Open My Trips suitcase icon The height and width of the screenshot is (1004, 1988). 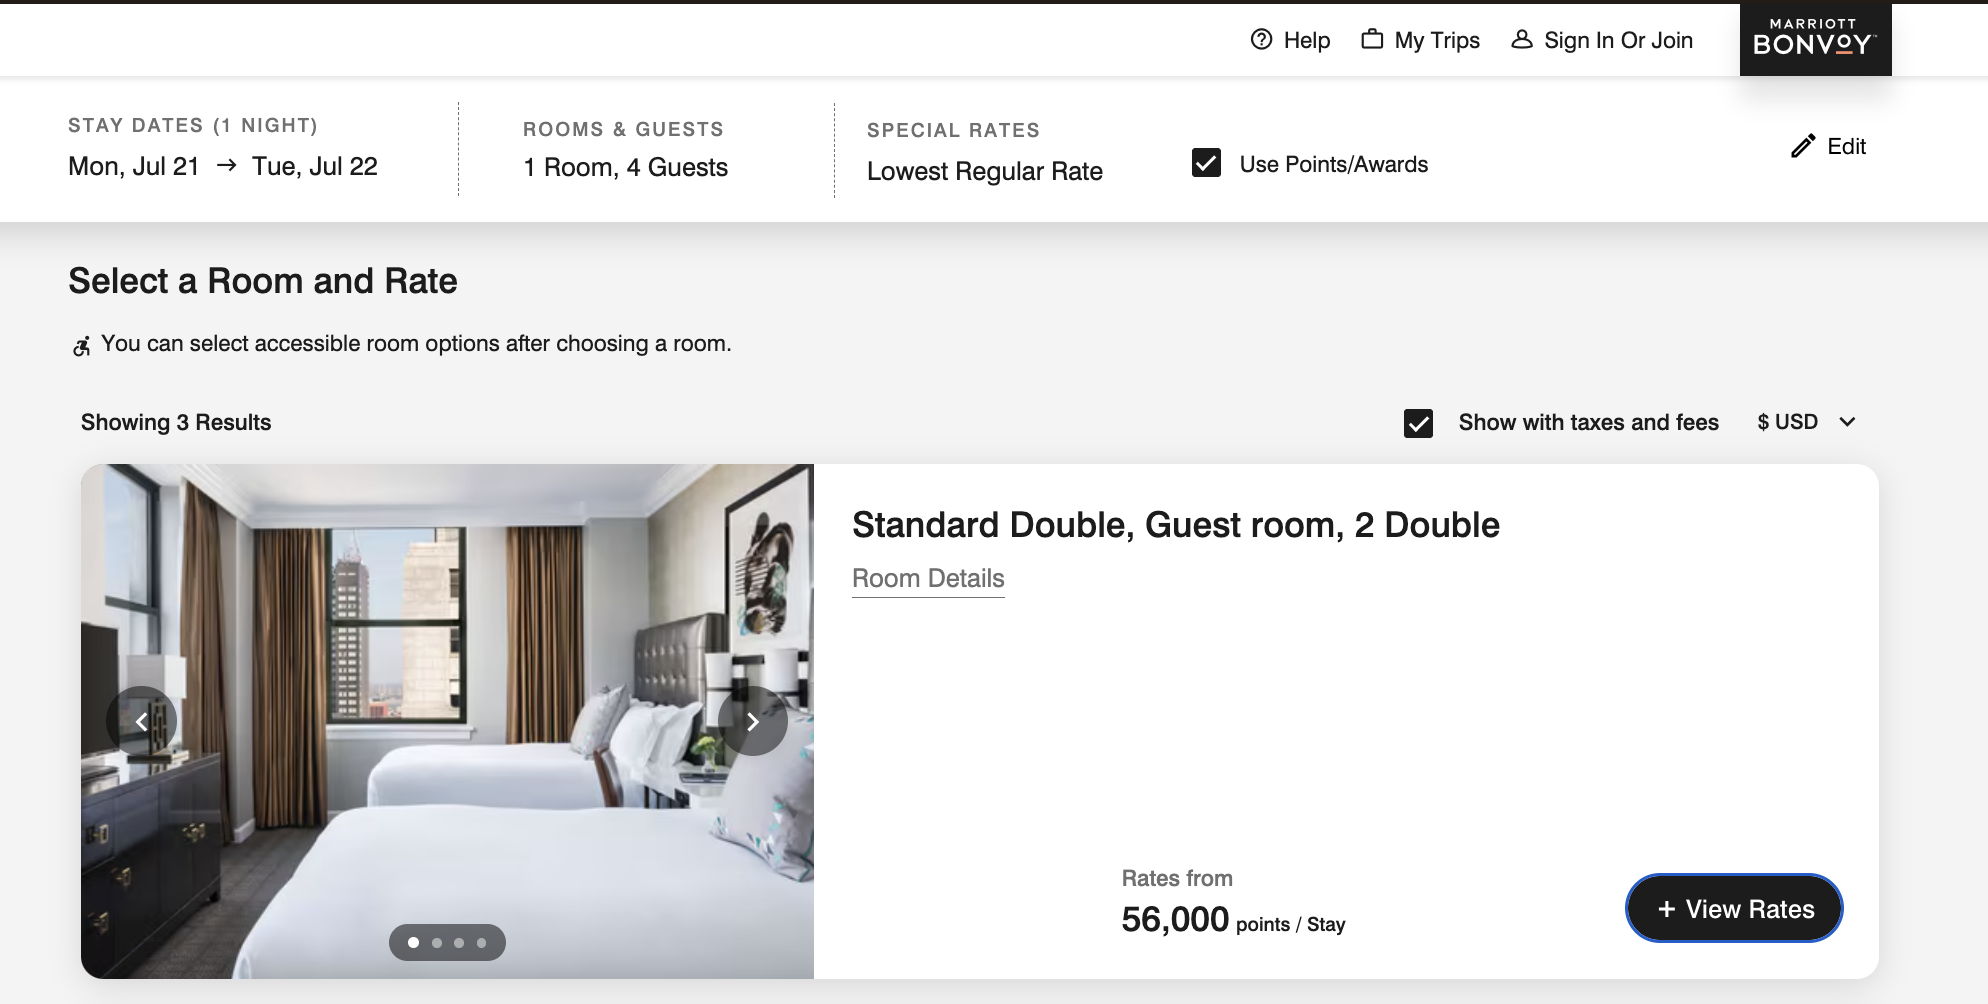(1372, 39)
